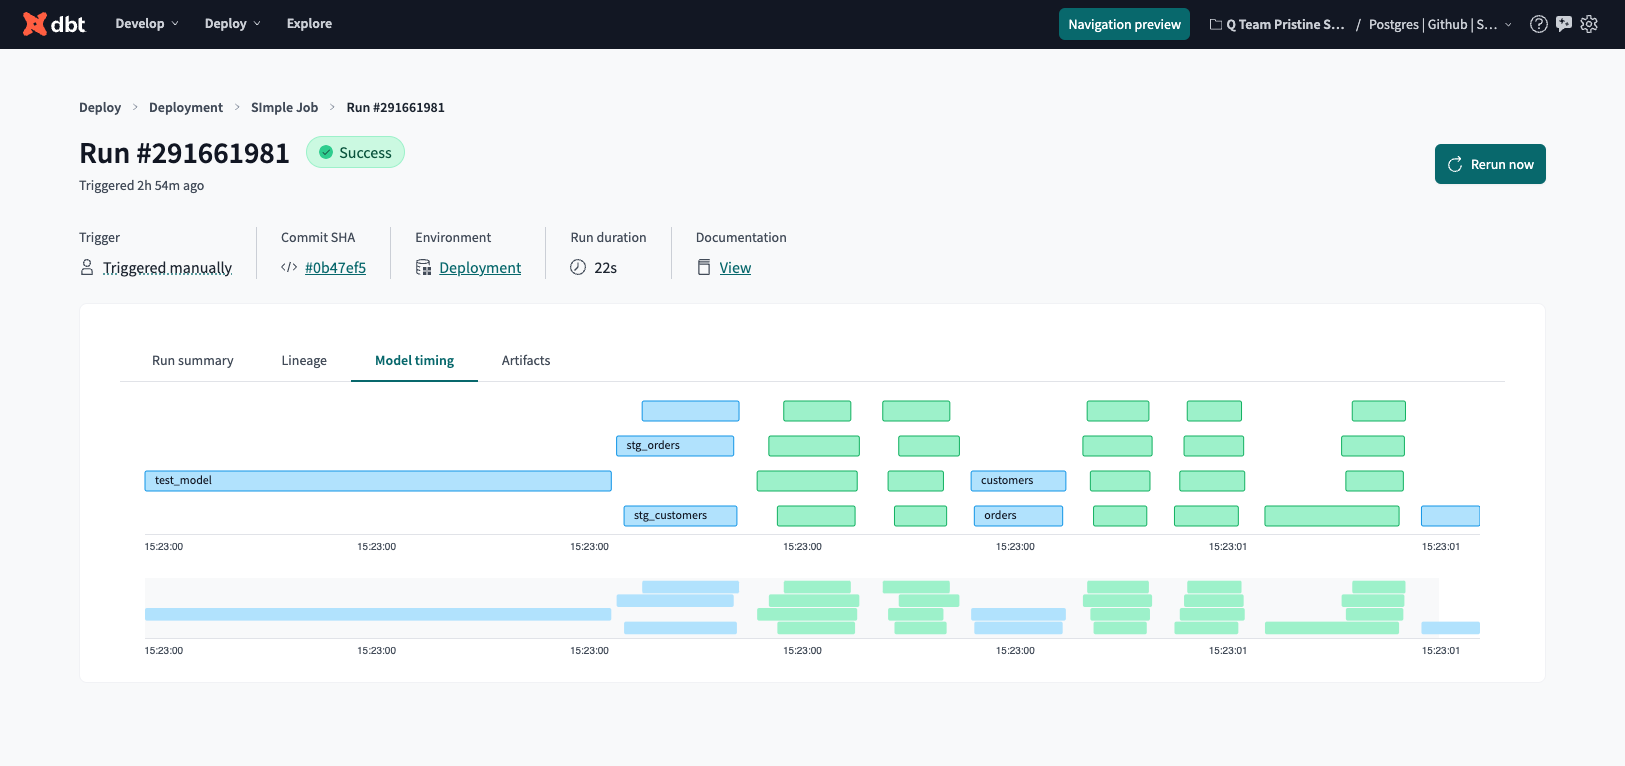
Task: Open the help question mark icon
Action: pos(1539,24)
